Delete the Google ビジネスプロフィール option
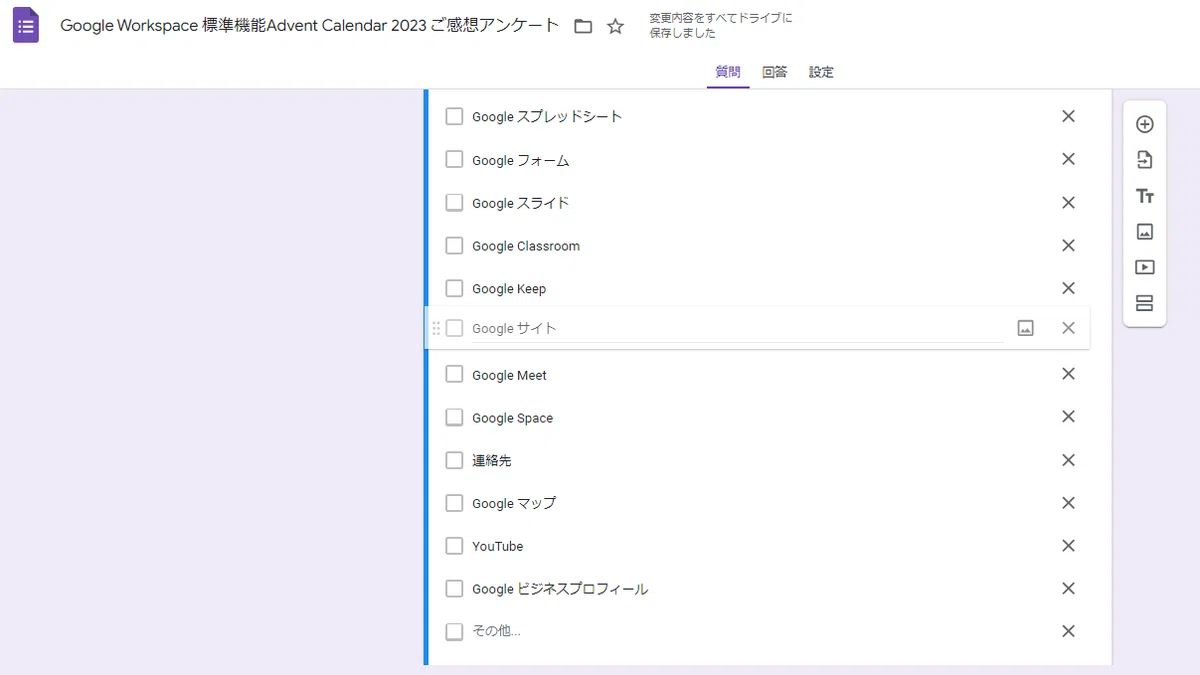 [1068, 588]
